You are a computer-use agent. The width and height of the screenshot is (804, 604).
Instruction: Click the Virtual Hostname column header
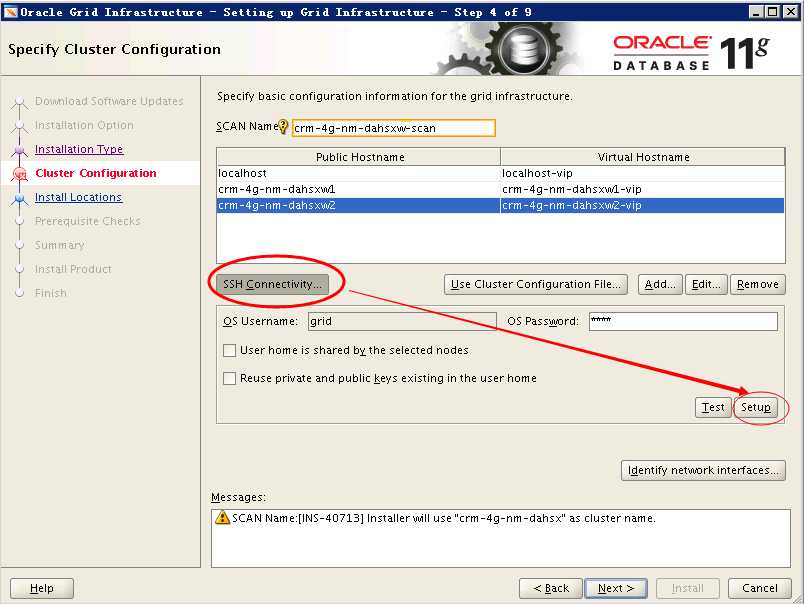(643, 157)
